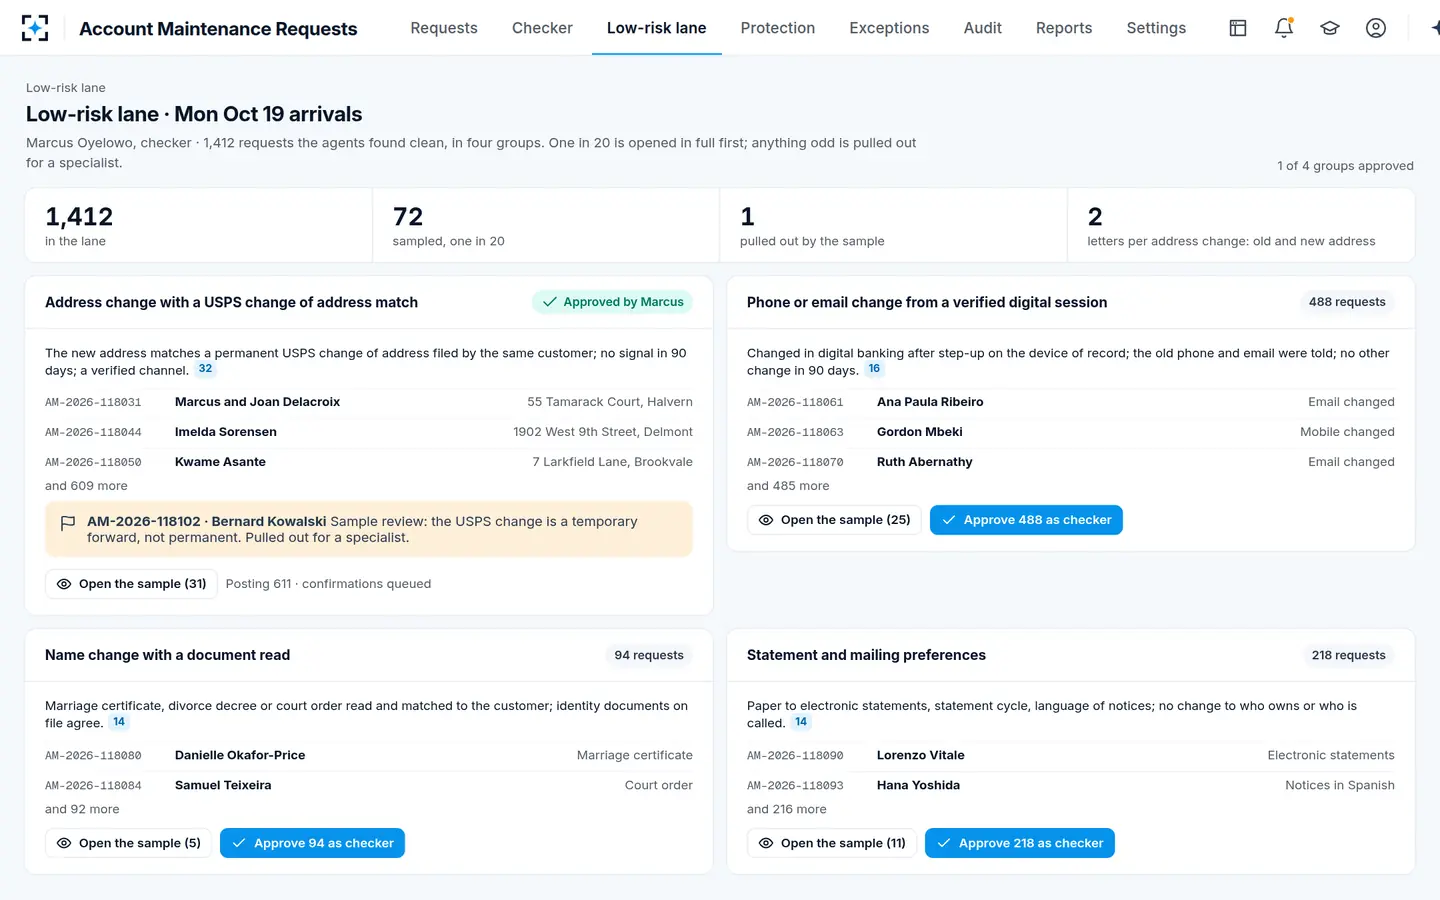Approve 218 as checker
Image resolution: width=1440 pixels, height=900 pixels.
[1020, 843]
